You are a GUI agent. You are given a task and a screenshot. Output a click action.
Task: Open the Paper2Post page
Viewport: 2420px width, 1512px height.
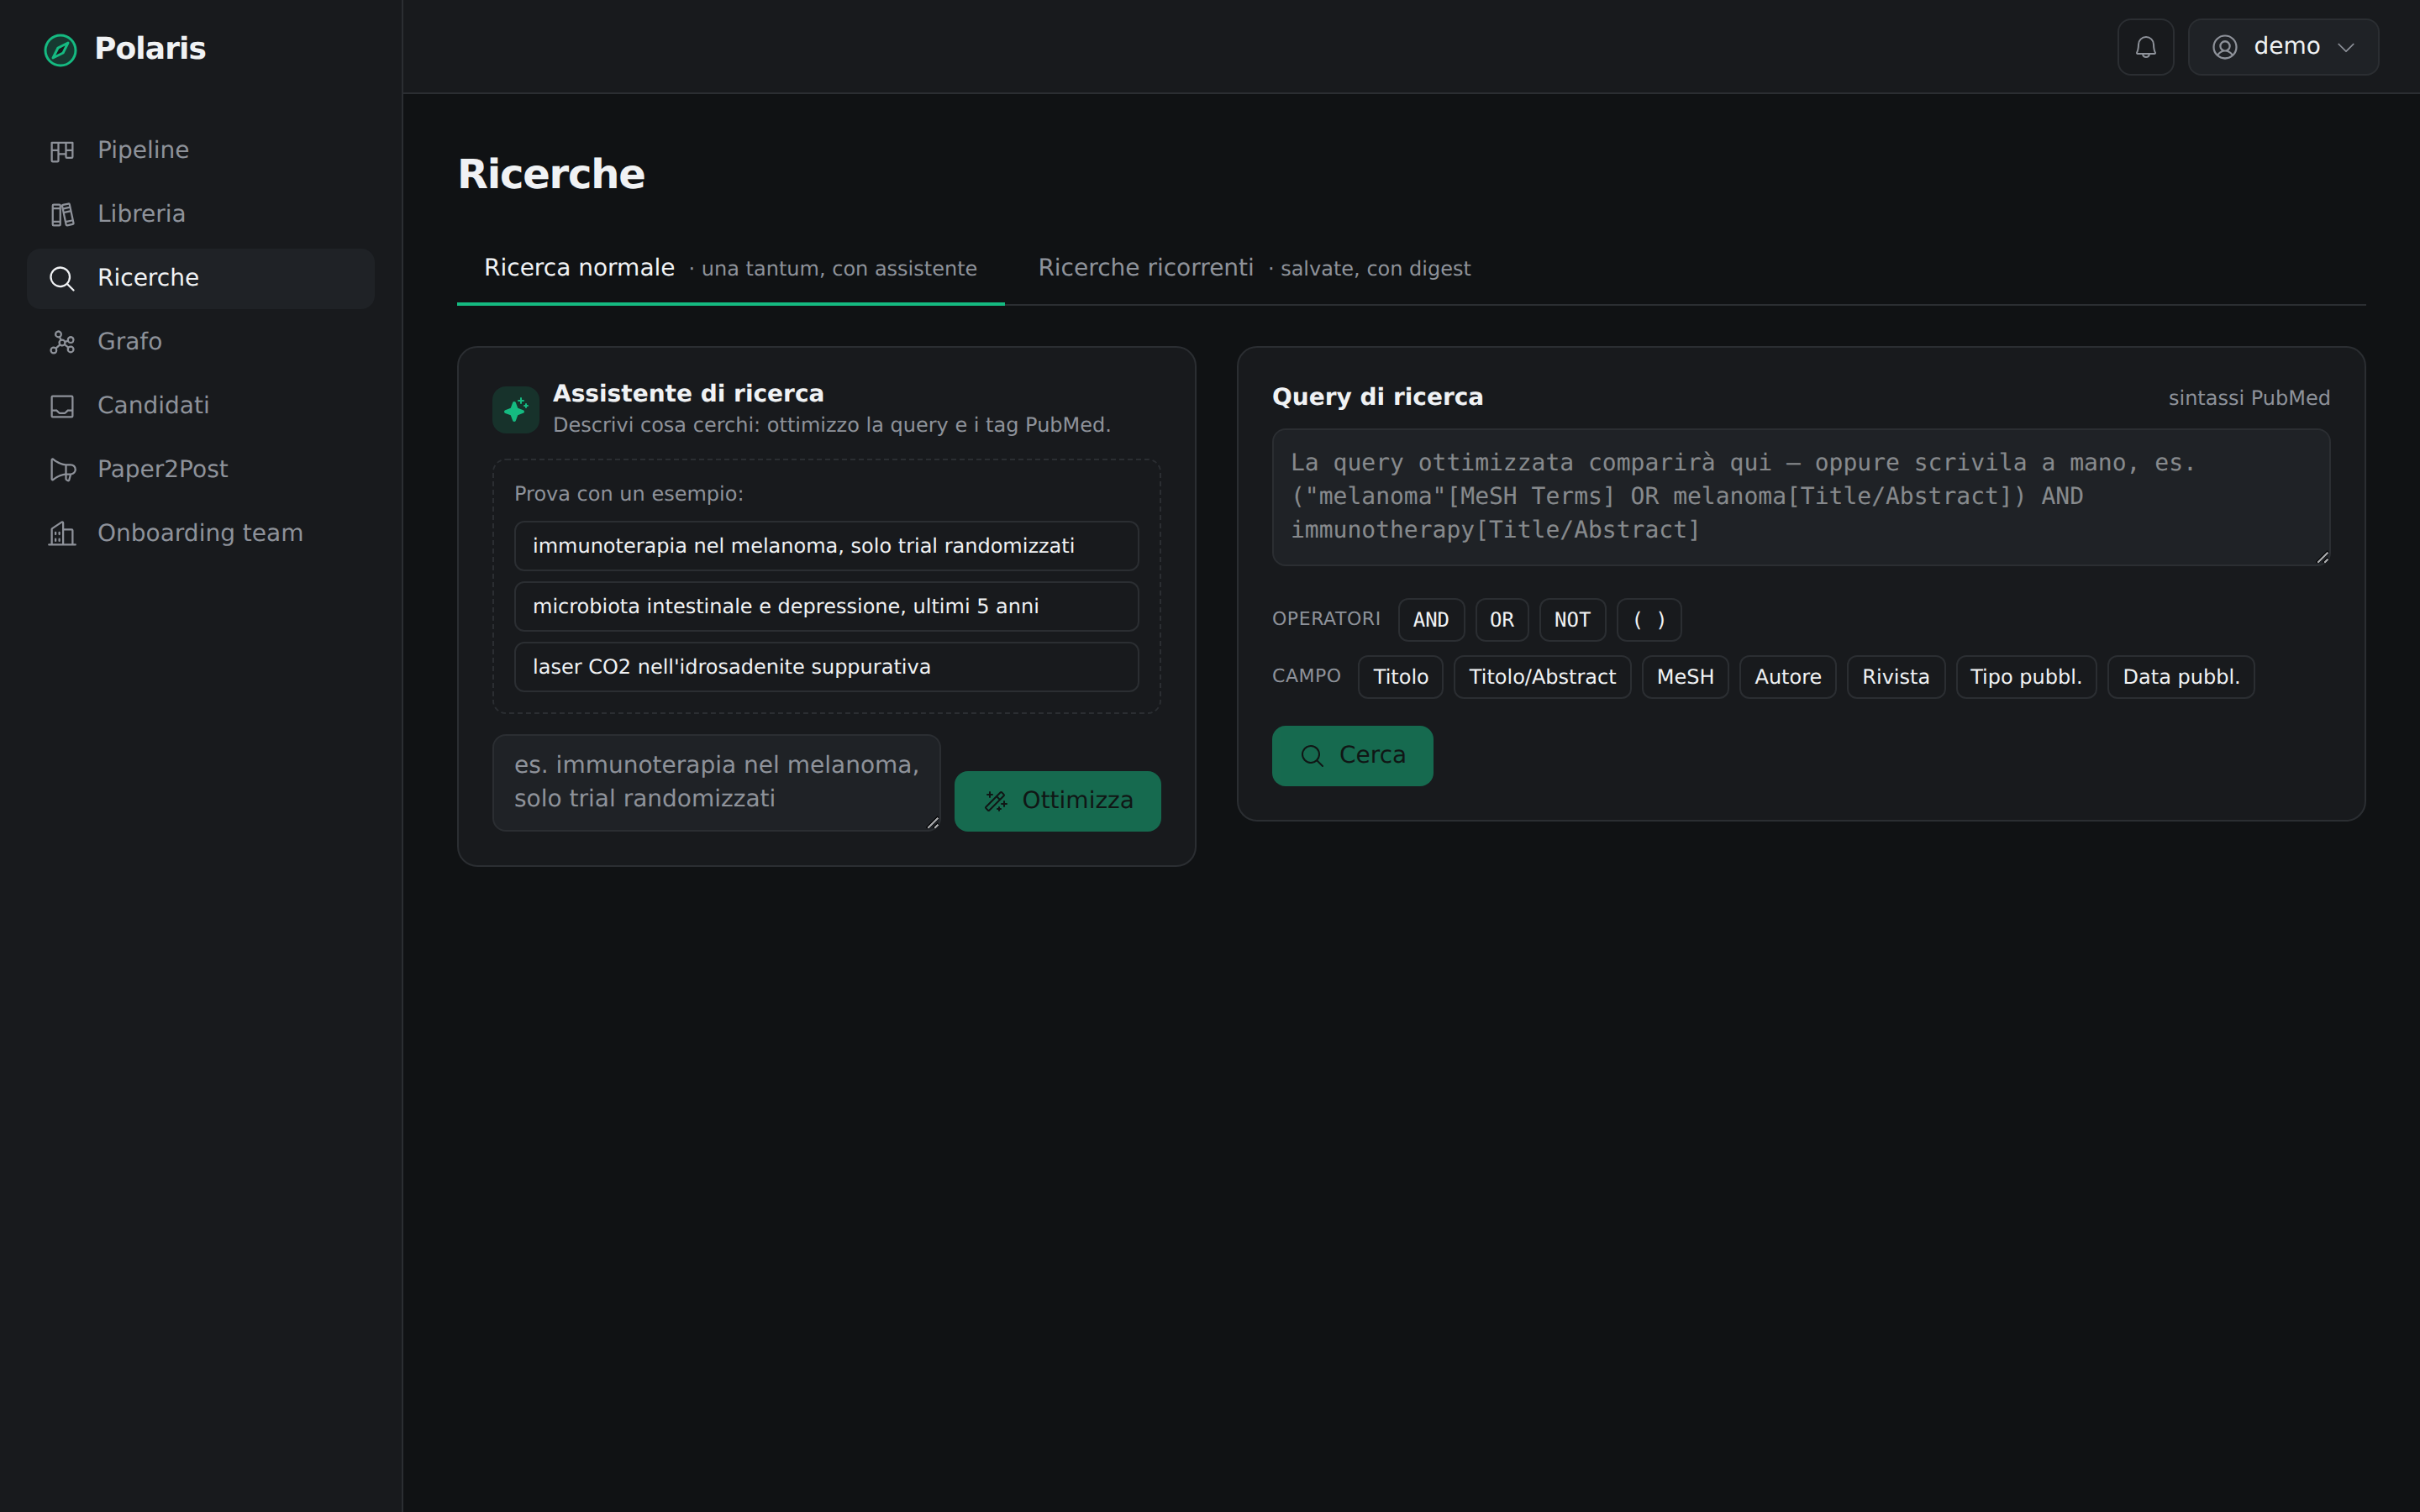[x=201, y=470]
